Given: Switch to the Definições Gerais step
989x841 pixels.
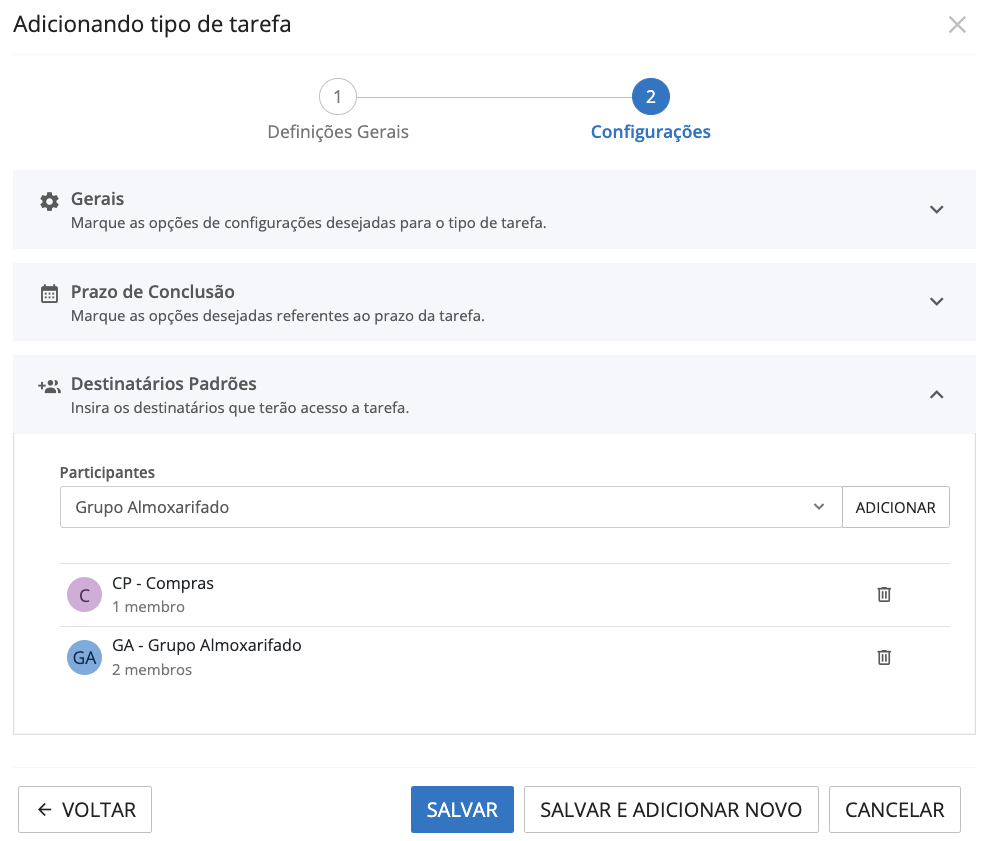Looking at the screenshot, I should click(337, 131).
